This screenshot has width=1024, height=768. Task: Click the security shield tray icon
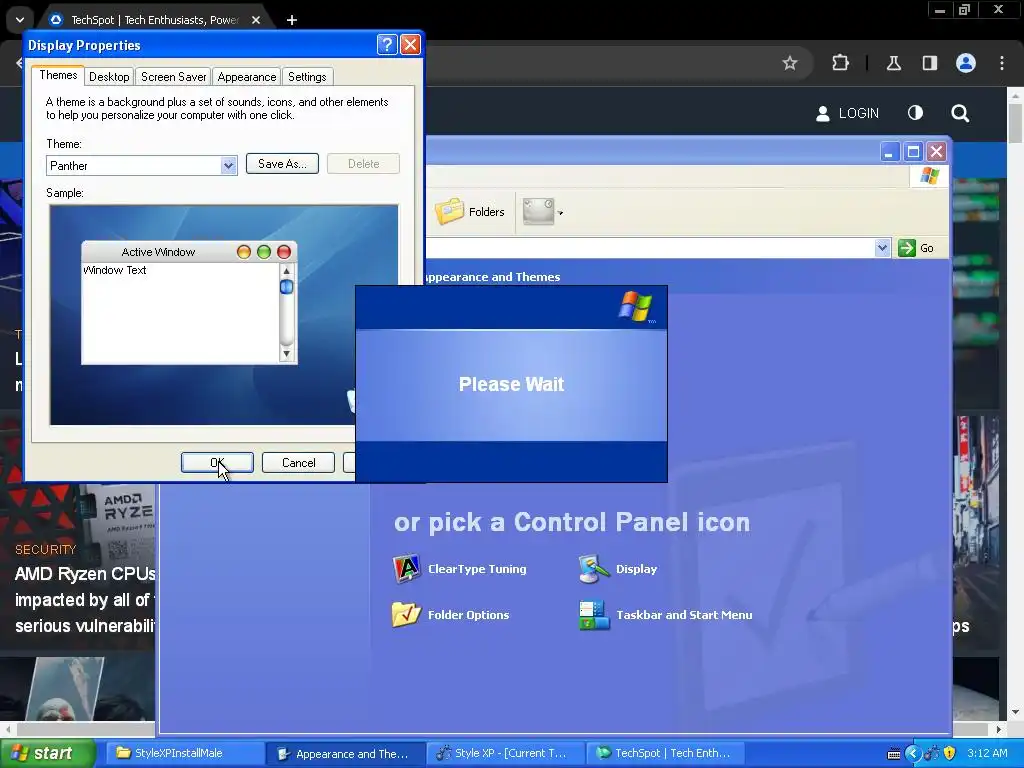(x=950, y=753)
